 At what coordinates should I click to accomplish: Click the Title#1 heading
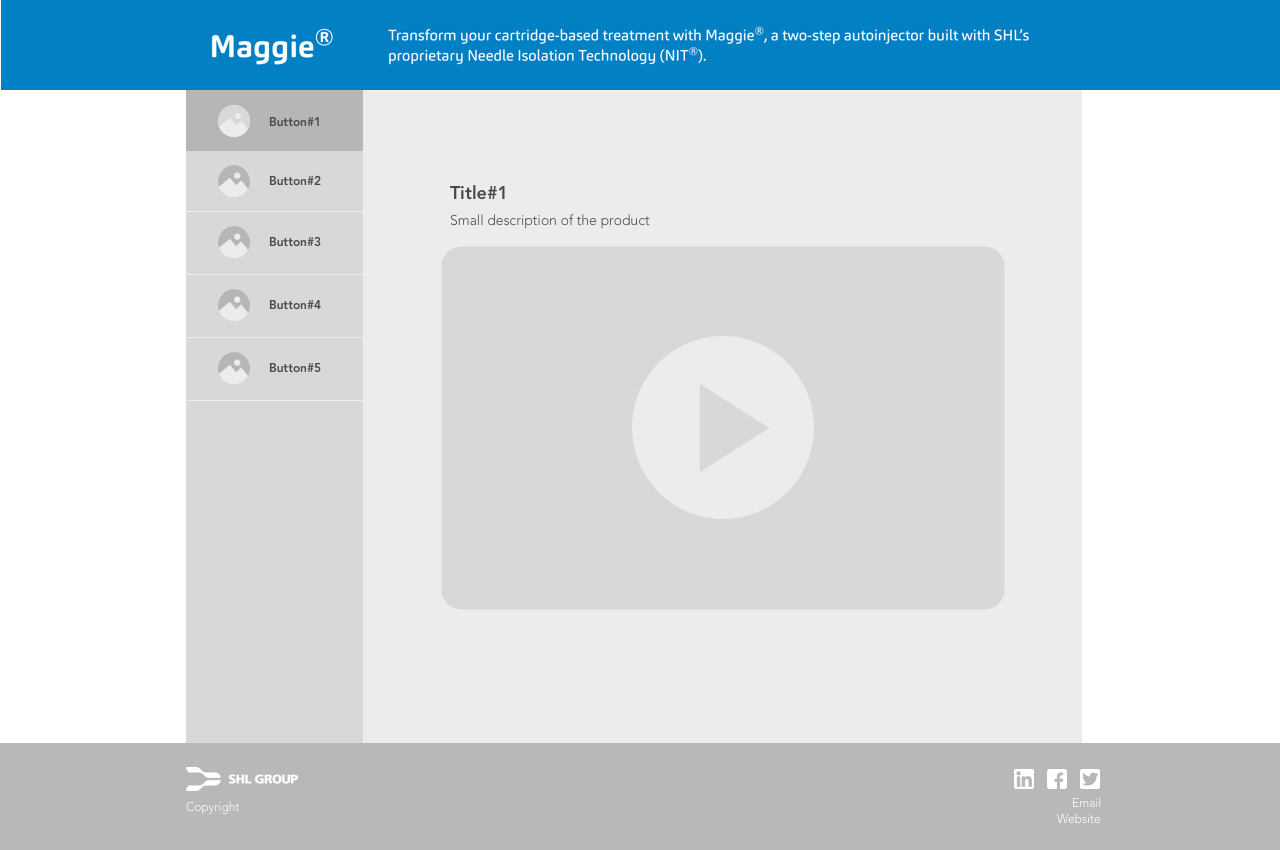coord(478,193)
